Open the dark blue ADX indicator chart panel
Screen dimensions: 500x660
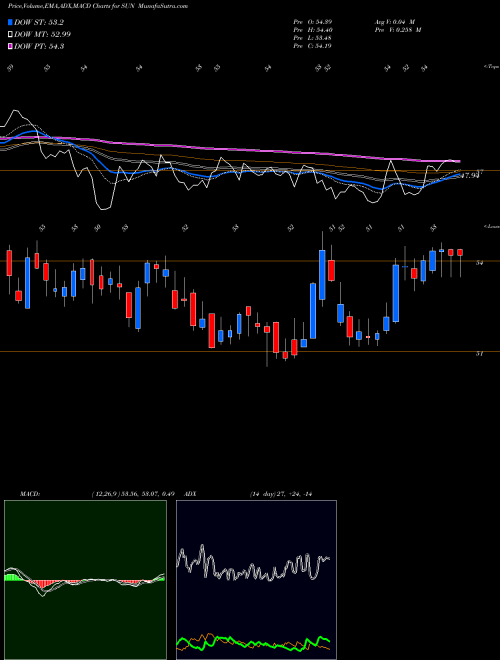point(256,580)
